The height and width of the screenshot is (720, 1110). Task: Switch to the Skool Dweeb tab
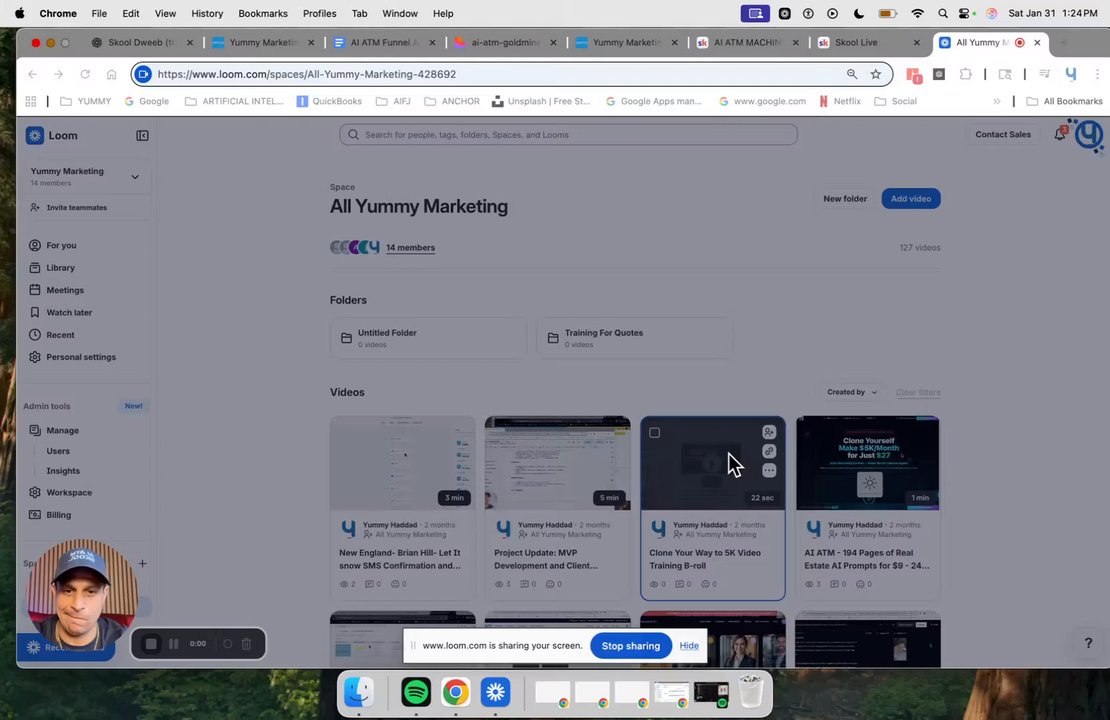tap(142, 42)
